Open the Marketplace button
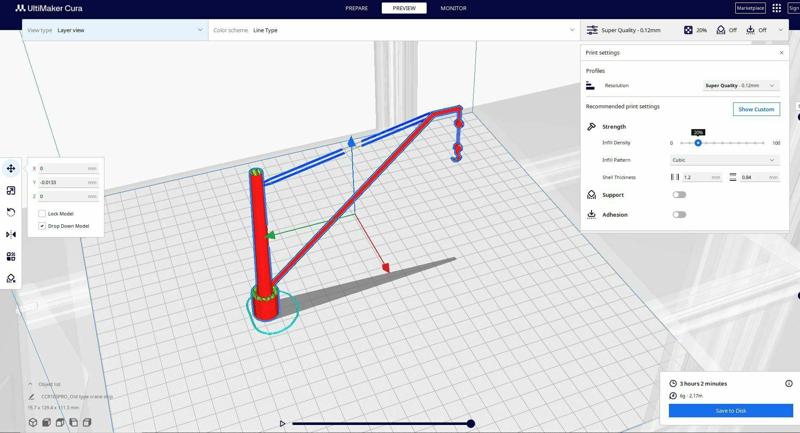The image size is (800, 433). [x=750, y=8]
